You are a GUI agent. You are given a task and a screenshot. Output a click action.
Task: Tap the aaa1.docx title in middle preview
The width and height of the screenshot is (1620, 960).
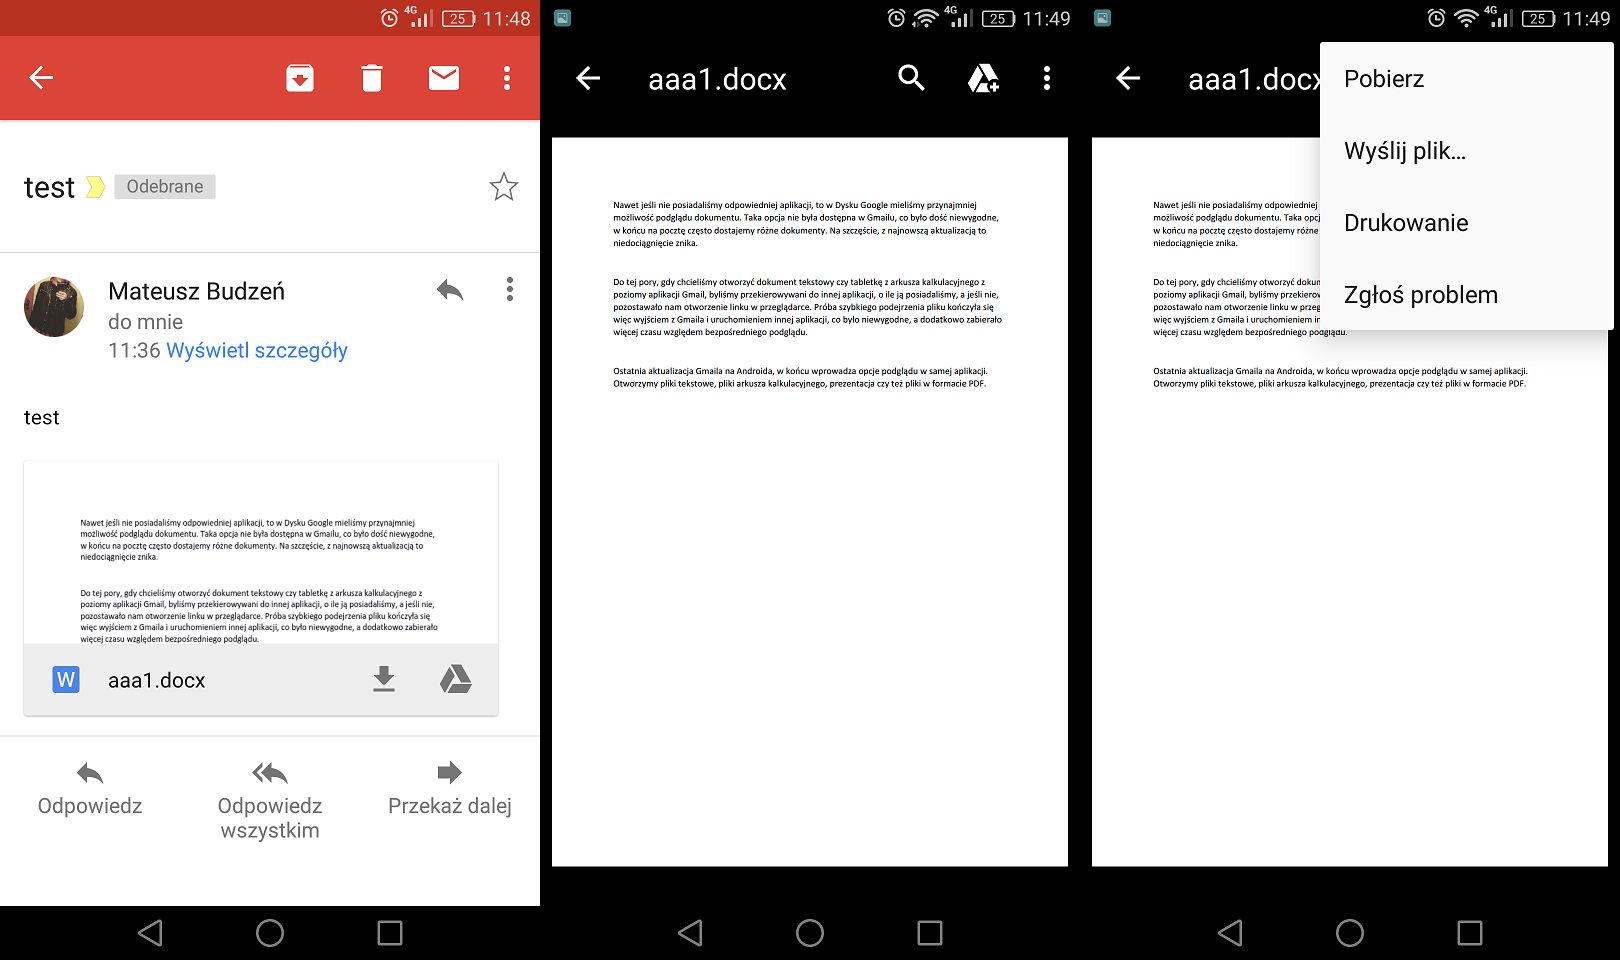point(717,79)
